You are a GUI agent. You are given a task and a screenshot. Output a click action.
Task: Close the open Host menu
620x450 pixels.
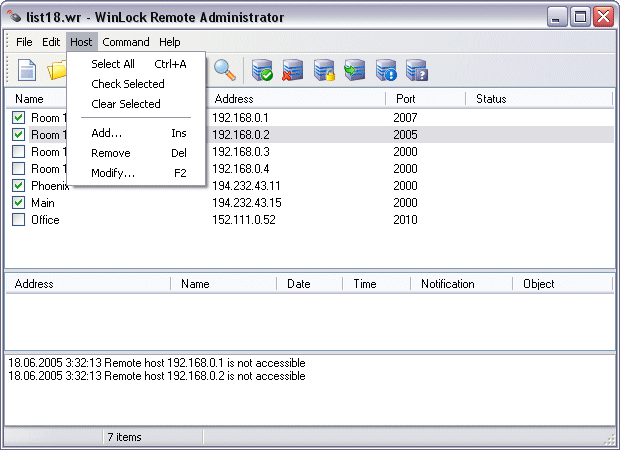click(81, 42)
